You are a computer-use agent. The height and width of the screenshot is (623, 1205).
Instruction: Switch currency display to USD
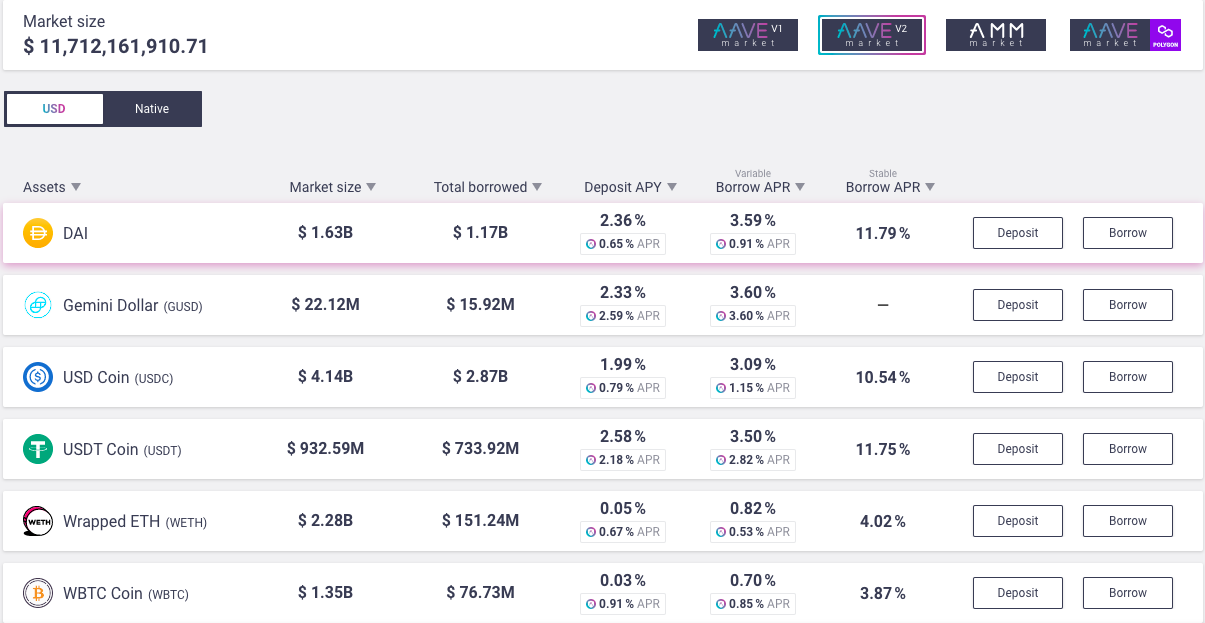(54, 109)
